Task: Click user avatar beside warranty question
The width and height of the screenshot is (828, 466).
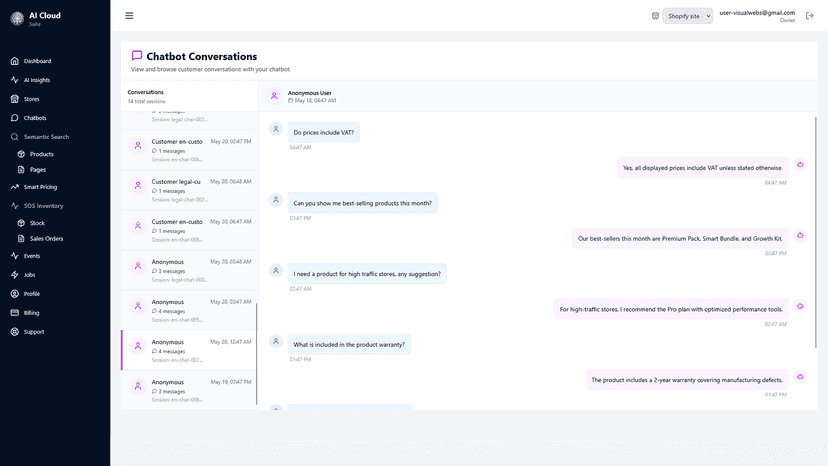Action: pyautogui.click(x=276, y=341)
